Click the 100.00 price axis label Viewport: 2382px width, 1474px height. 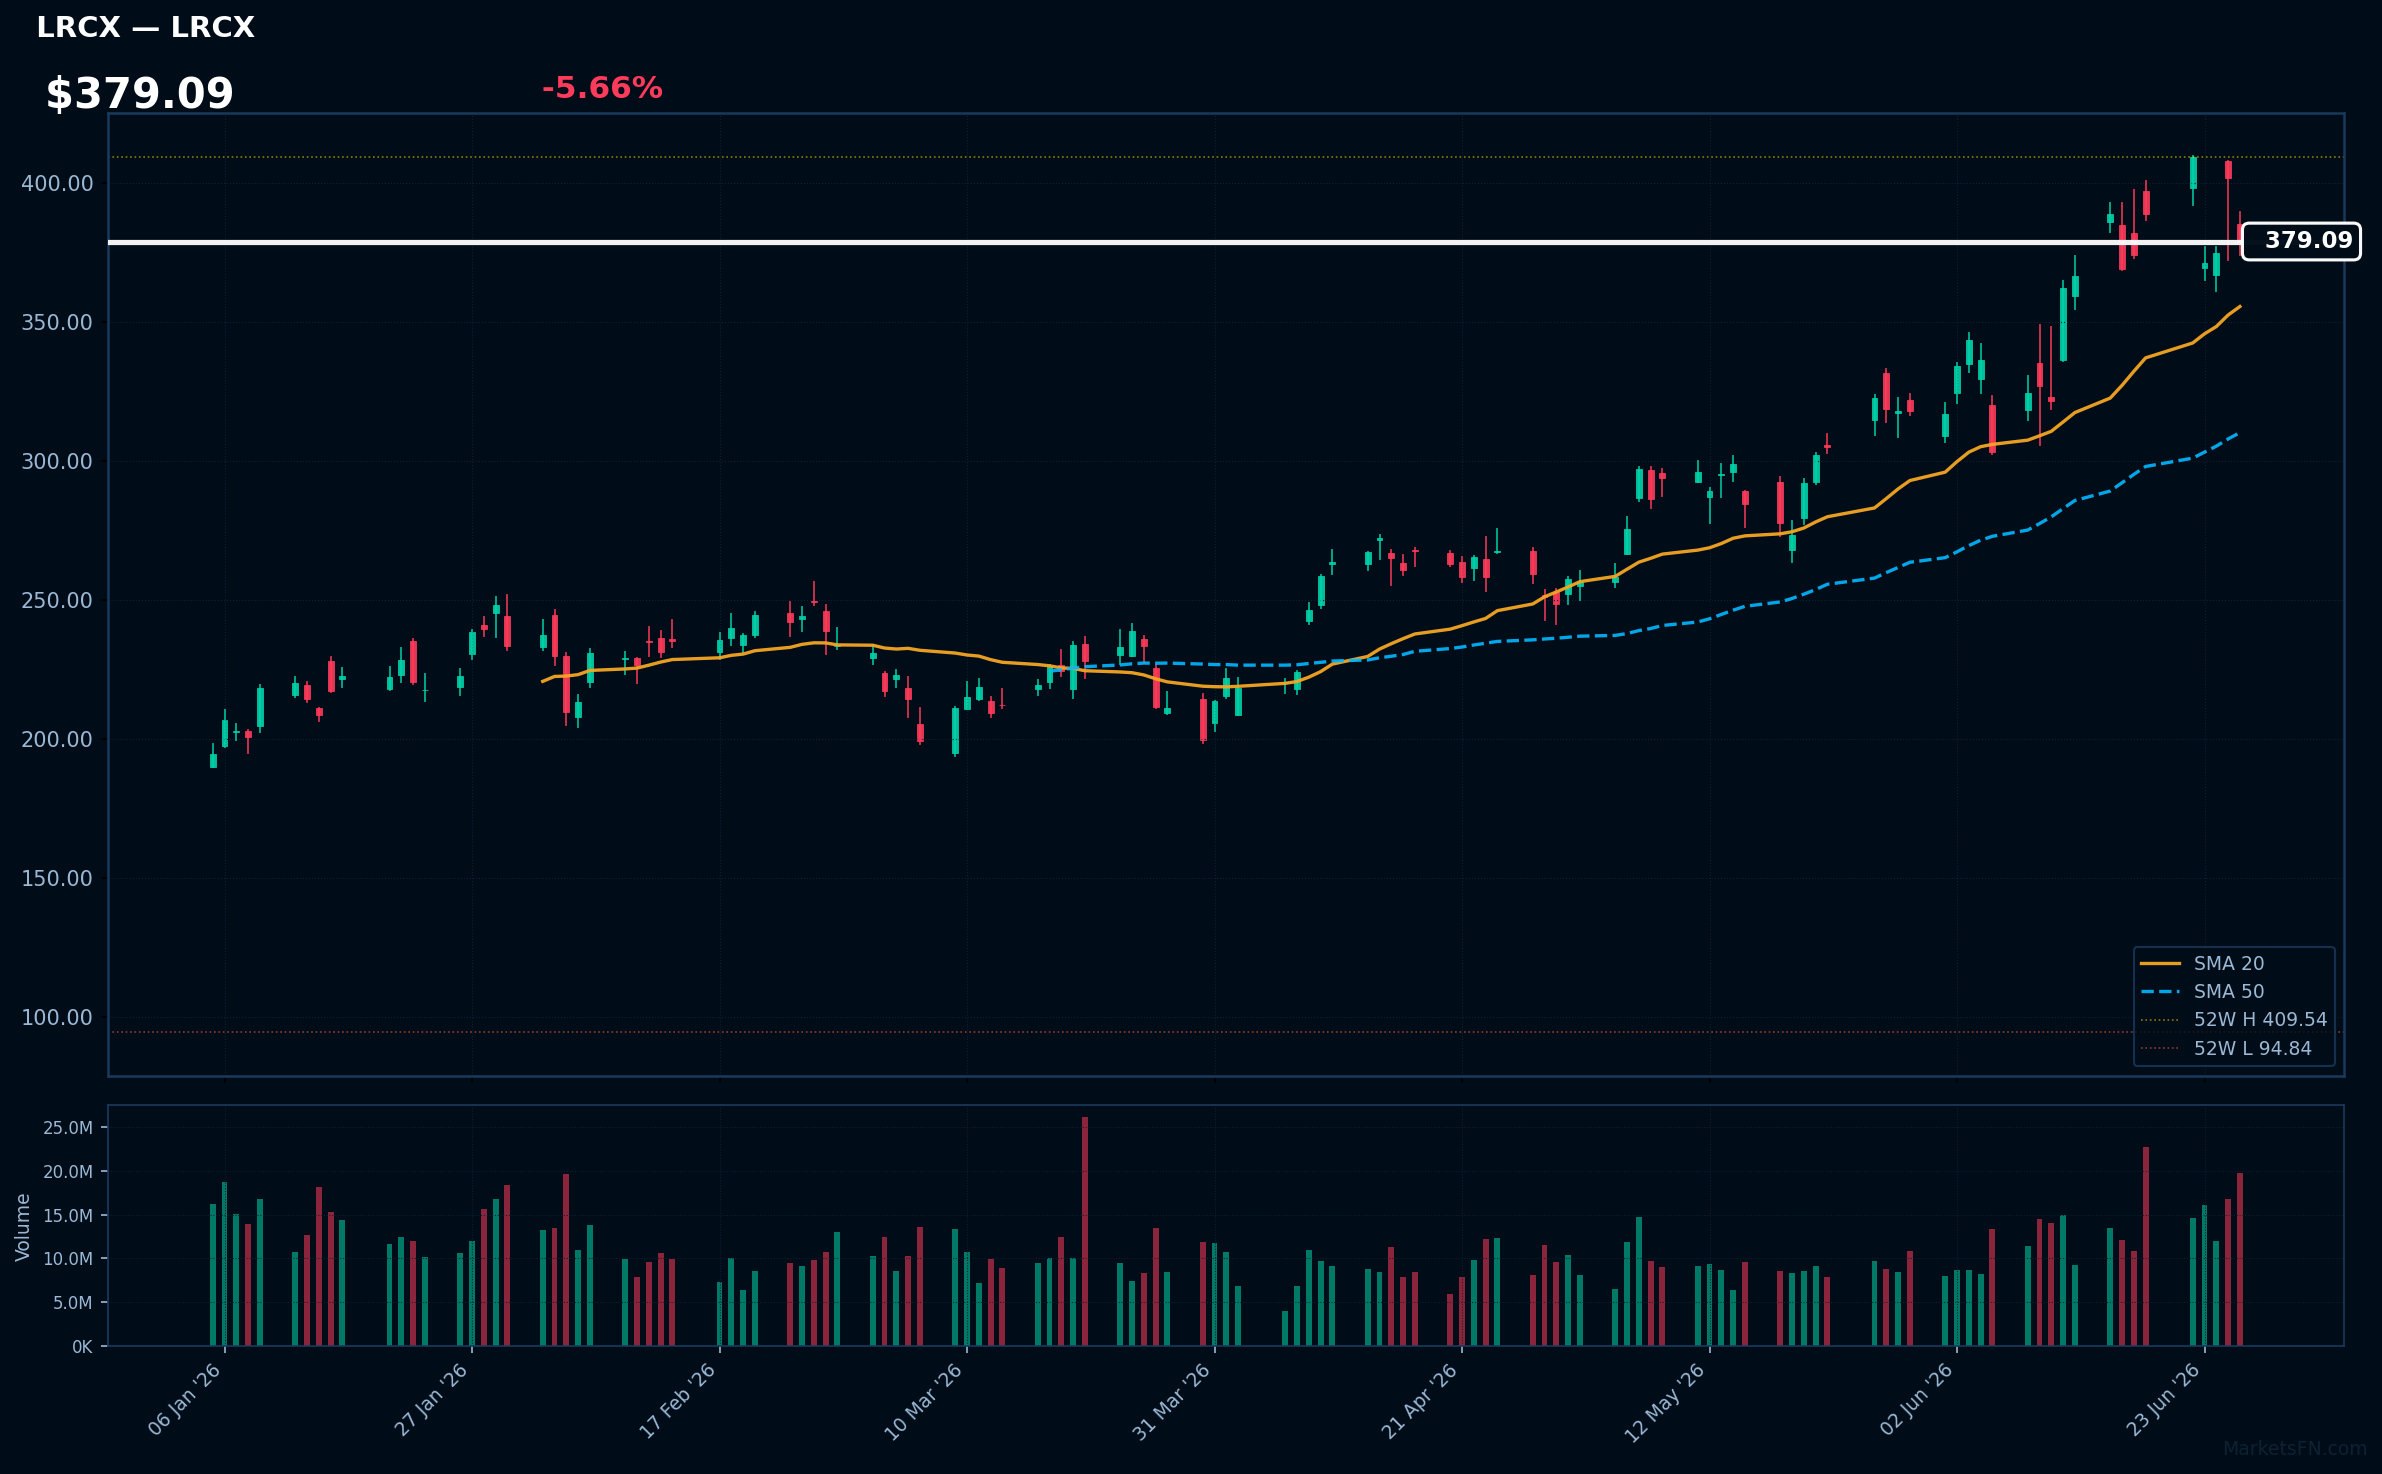point(57,1018)
